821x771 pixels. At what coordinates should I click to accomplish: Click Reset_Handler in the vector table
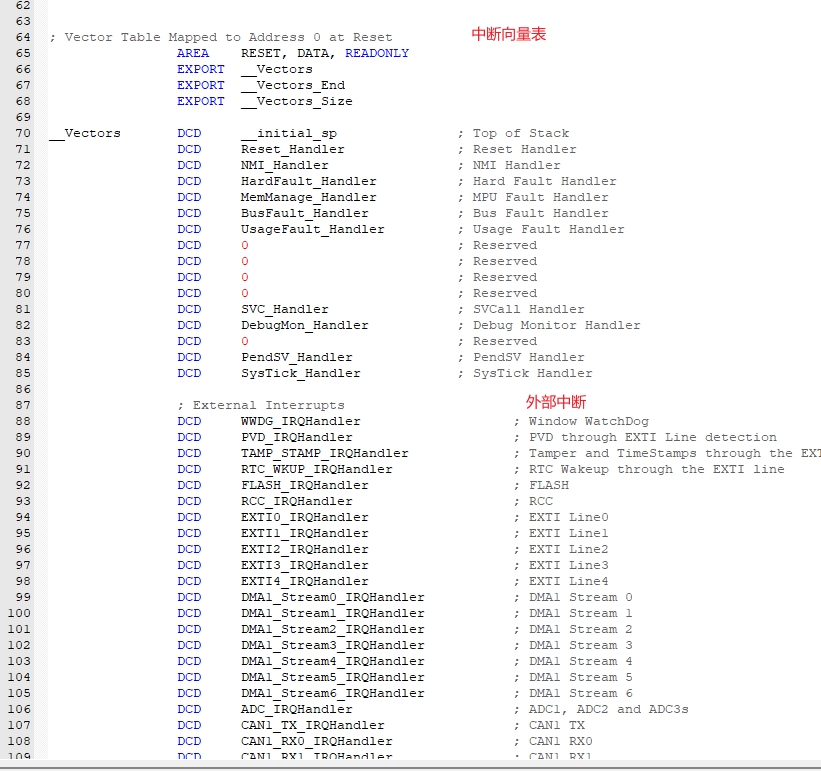[x=293, y=149]
